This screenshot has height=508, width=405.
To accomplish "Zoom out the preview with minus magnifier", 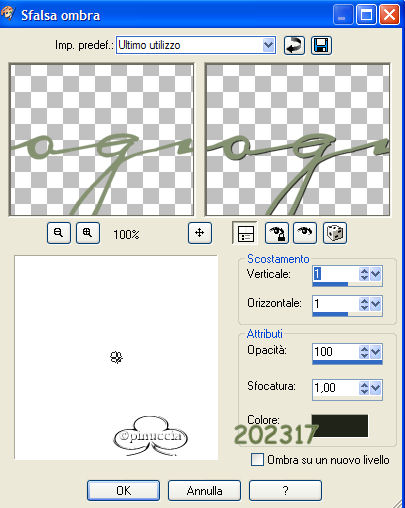I will pyautogui.click(x=59, y=233).
